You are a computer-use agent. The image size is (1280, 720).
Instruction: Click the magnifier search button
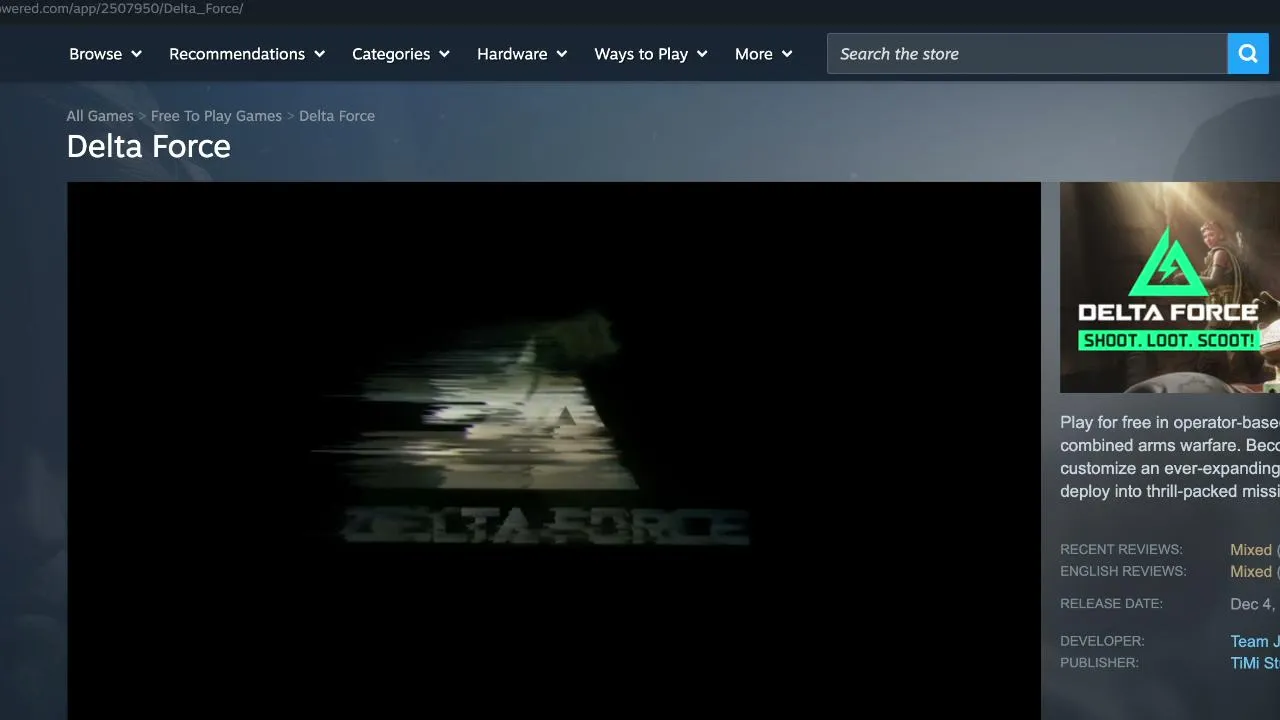1248,54
